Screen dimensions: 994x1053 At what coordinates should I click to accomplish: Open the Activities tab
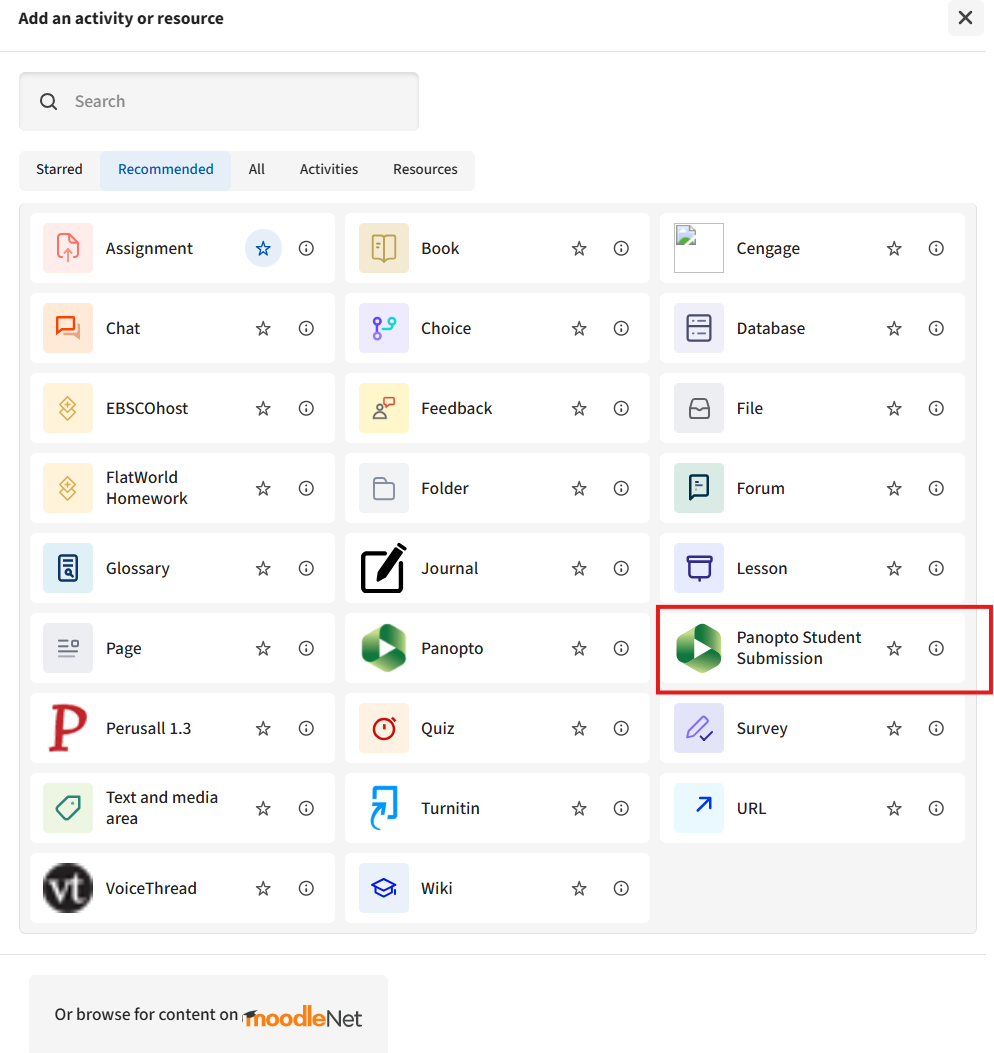328,170
